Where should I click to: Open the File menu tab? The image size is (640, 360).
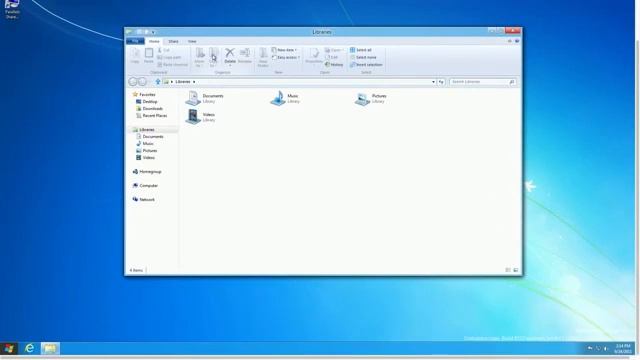click(135, 41)
